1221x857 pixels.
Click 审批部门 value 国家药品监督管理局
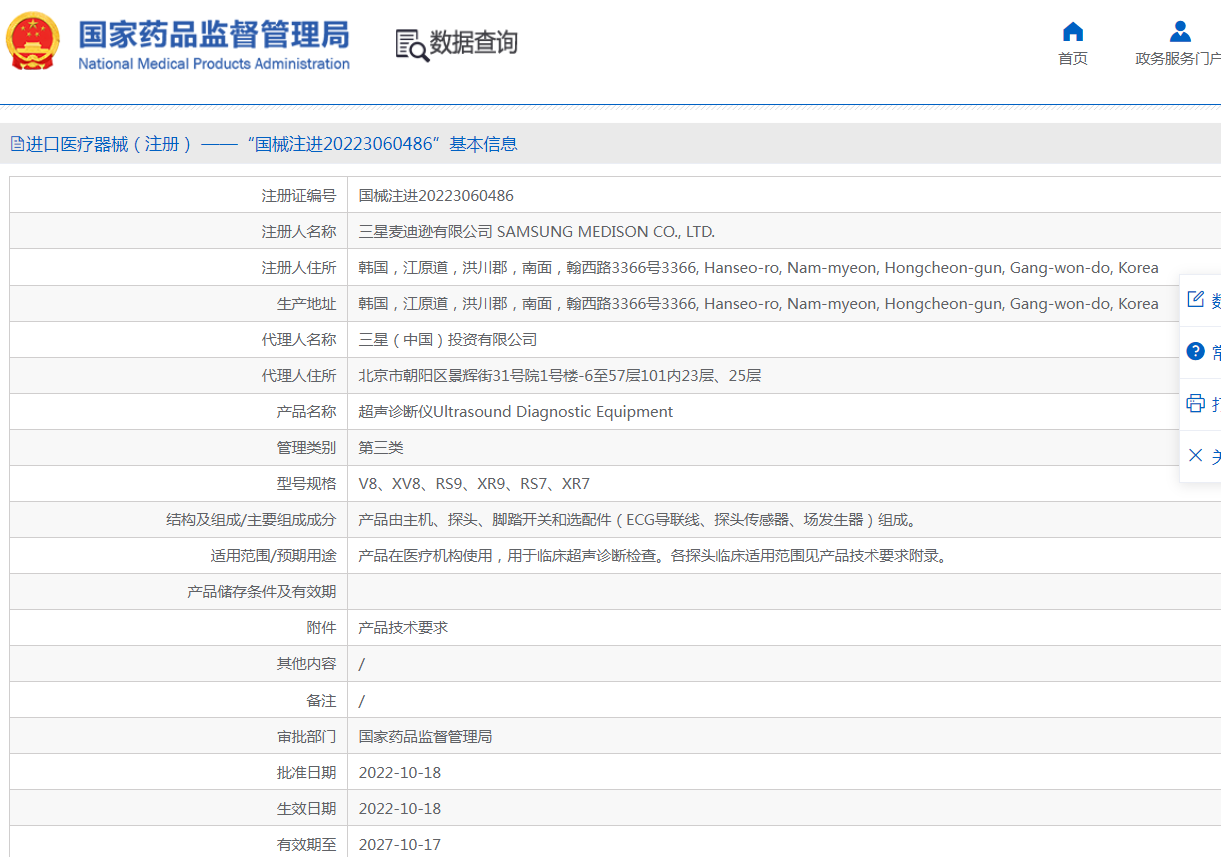point(425,737)
